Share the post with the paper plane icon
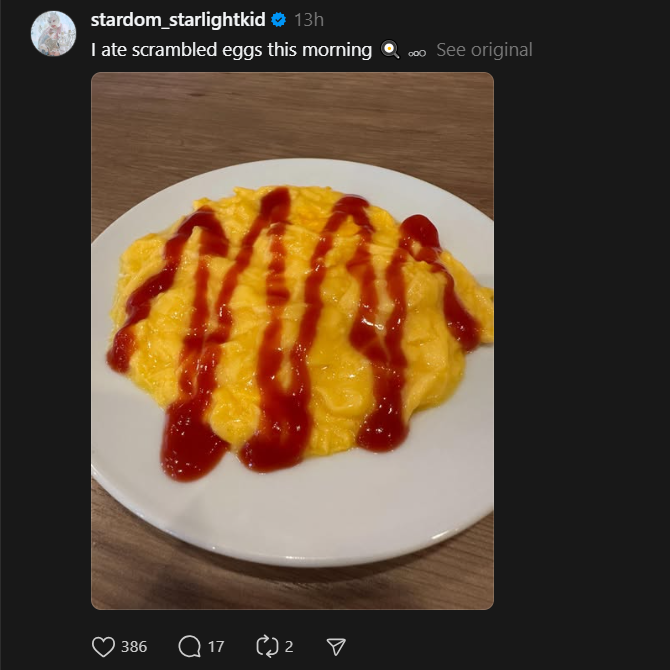Screen dimensions: 670x670 tap(336, 646)
